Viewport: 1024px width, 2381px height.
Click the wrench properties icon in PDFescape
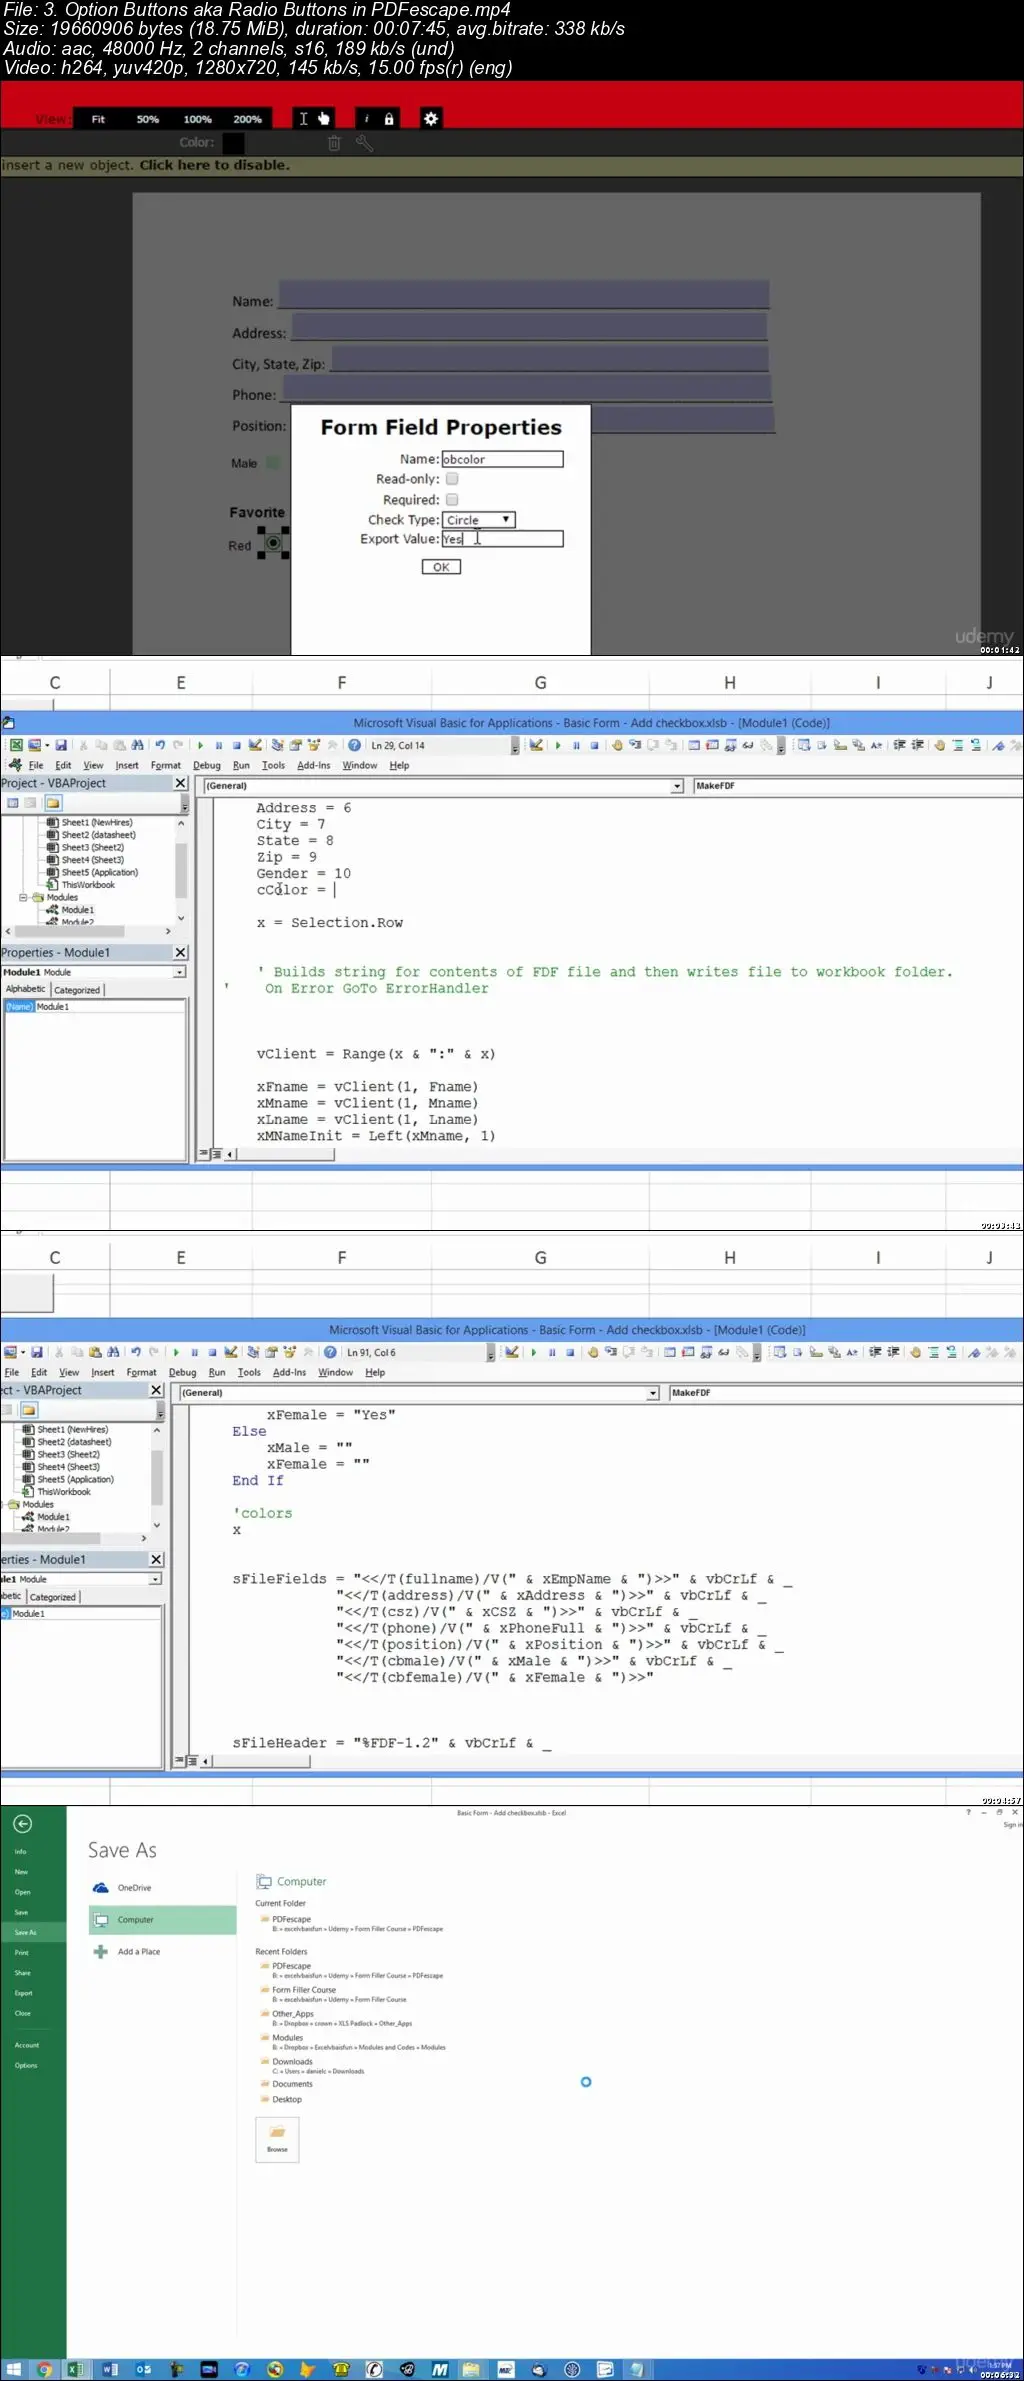(365, 143)
